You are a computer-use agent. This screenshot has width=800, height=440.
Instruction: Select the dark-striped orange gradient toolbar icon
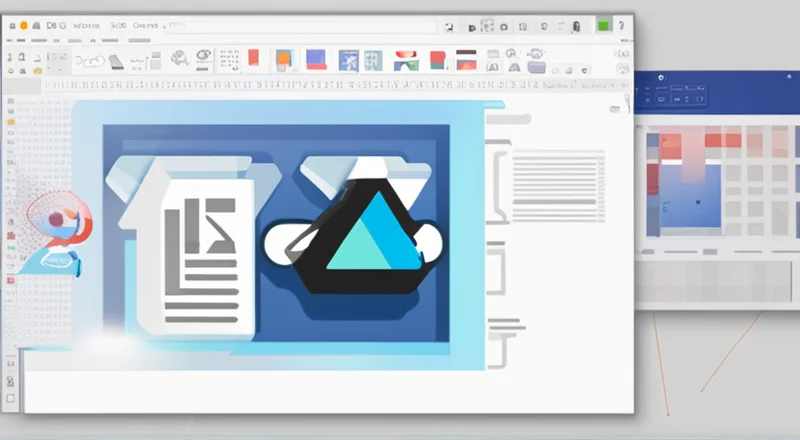pos(466,60)
